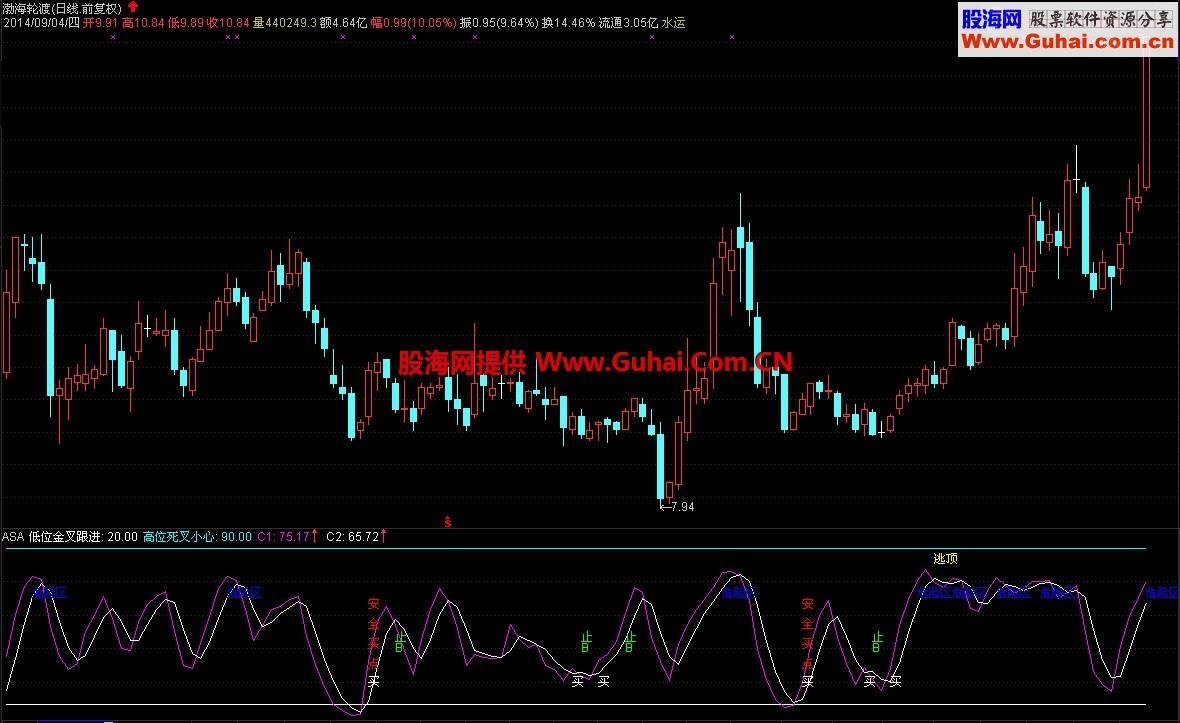Screen dimensions: 1180x723
Task: Click the low price 低9.89
Action: [x=186, y=23]
